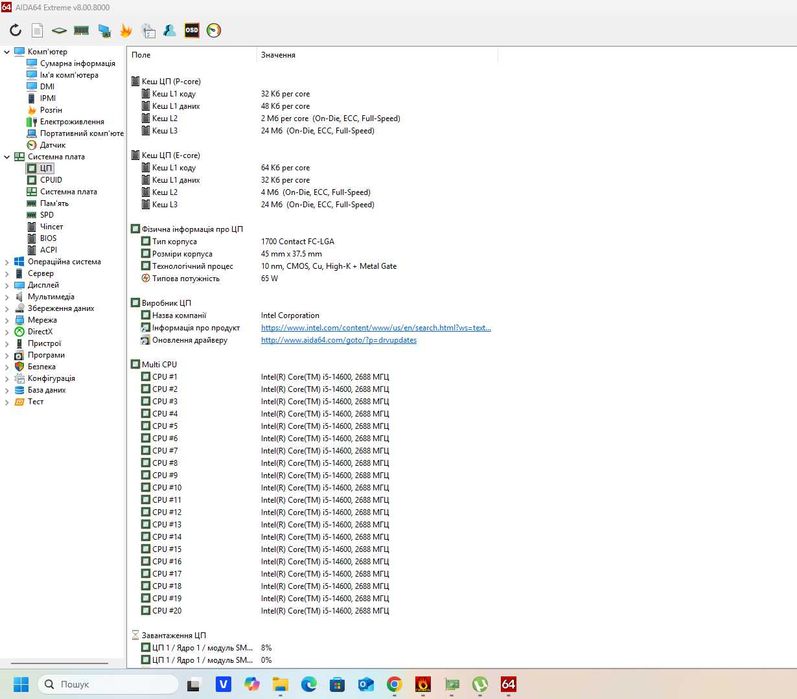The height and width of the screenshot is (699, 797).
Task: Click the motherboard chip toolbar icon
Action: coord(59,31)
